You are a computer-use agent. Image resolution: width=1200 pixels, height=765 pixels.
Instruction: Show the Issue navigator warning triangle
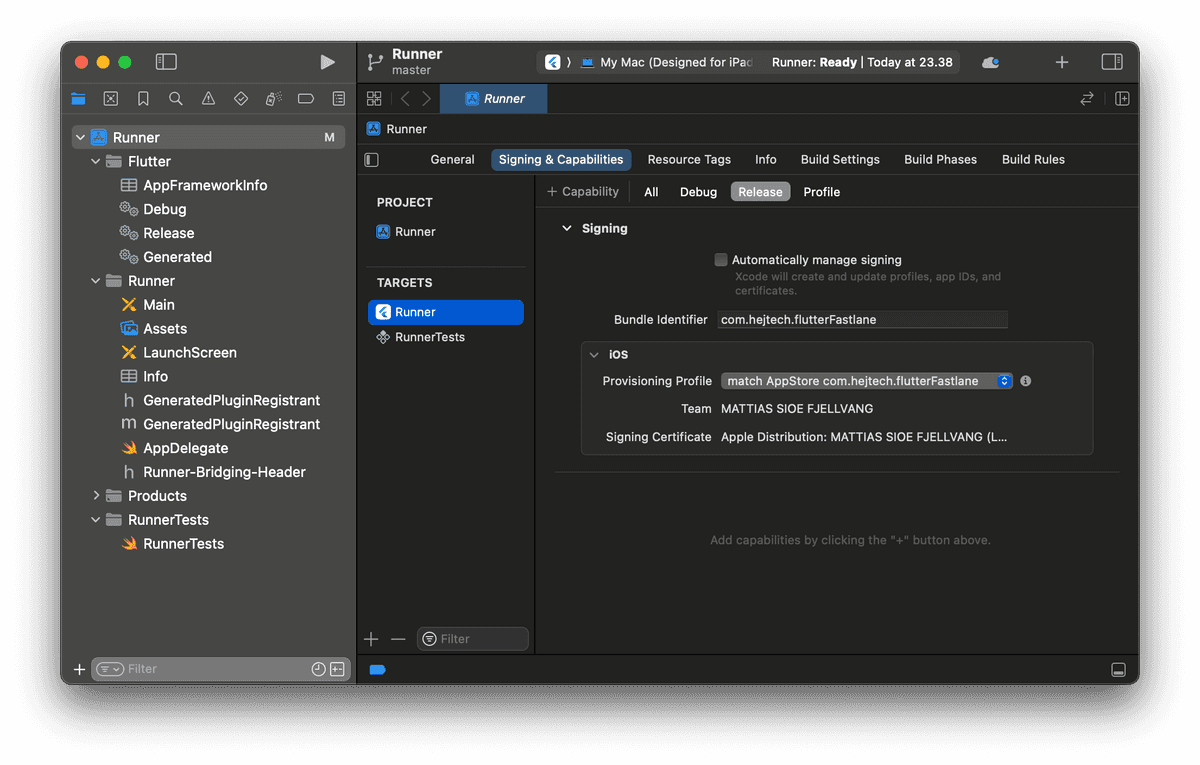point(207,98)
